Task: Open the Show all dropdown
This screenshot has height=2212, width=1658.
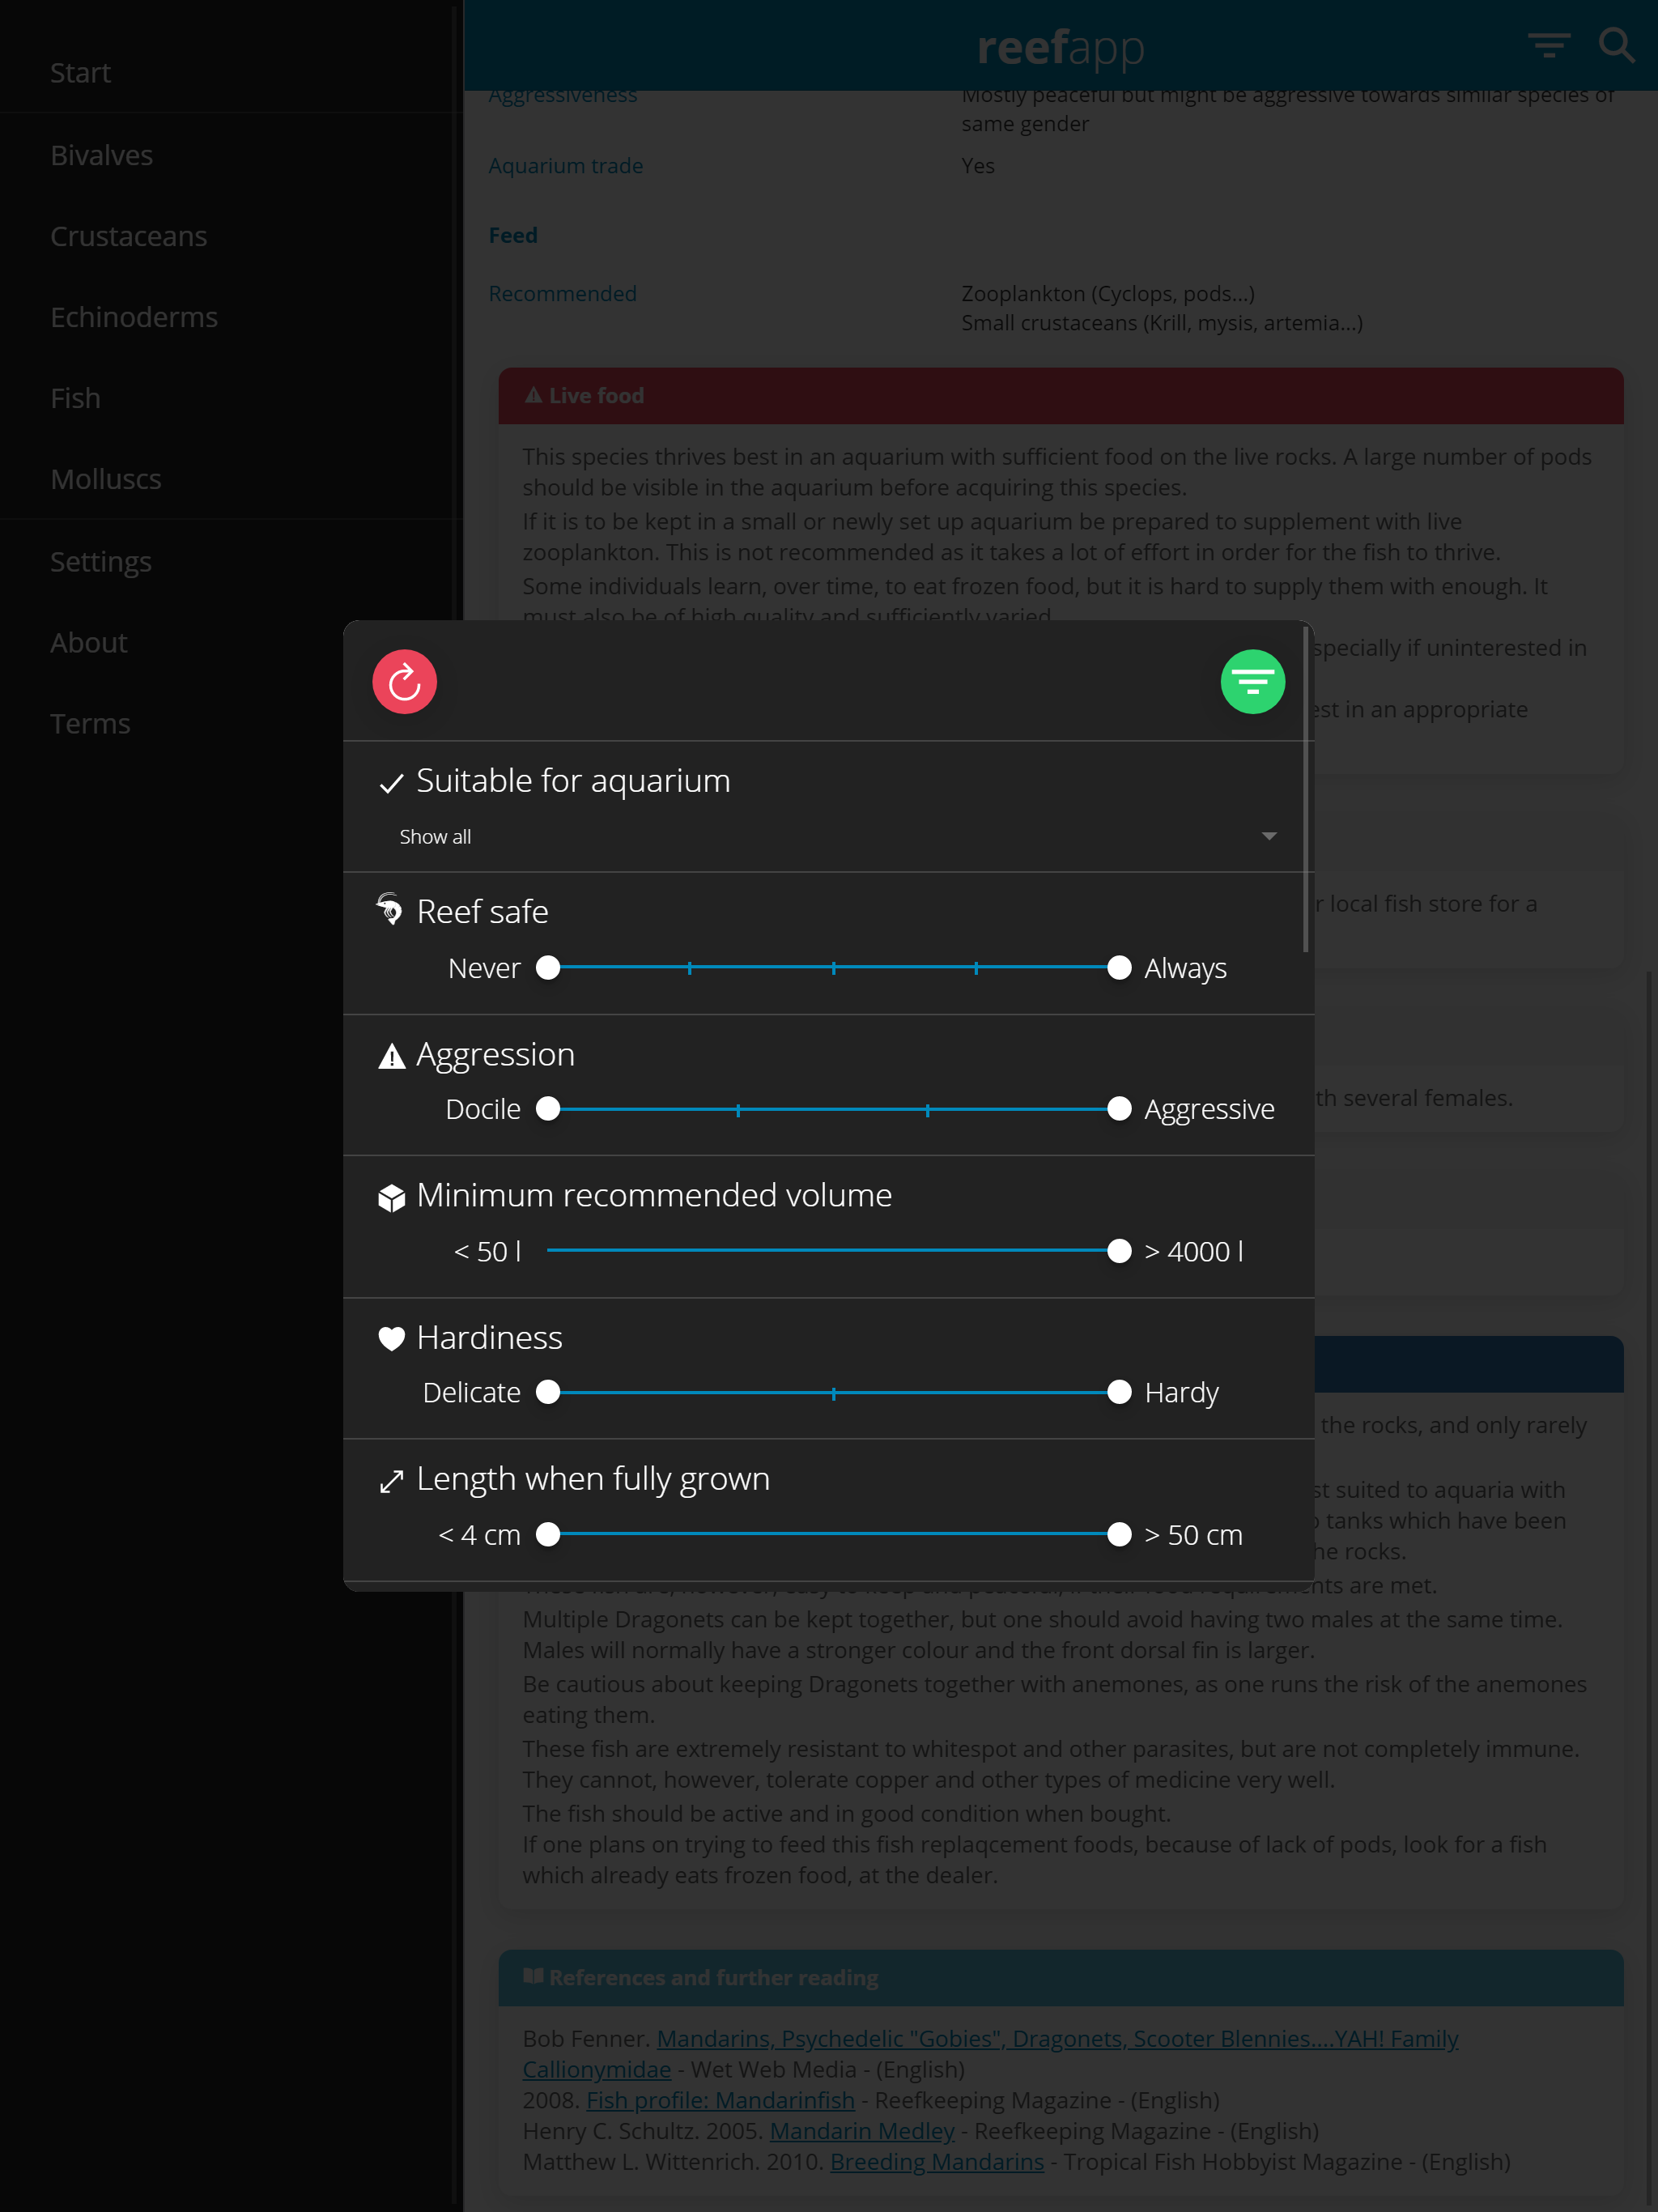Action: [838, 836]
